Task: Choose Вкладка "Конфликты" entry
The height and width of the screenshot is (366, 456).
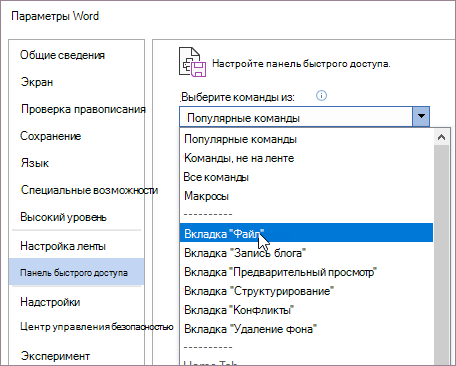Action: pyautogui.click(x=306, y=310)
